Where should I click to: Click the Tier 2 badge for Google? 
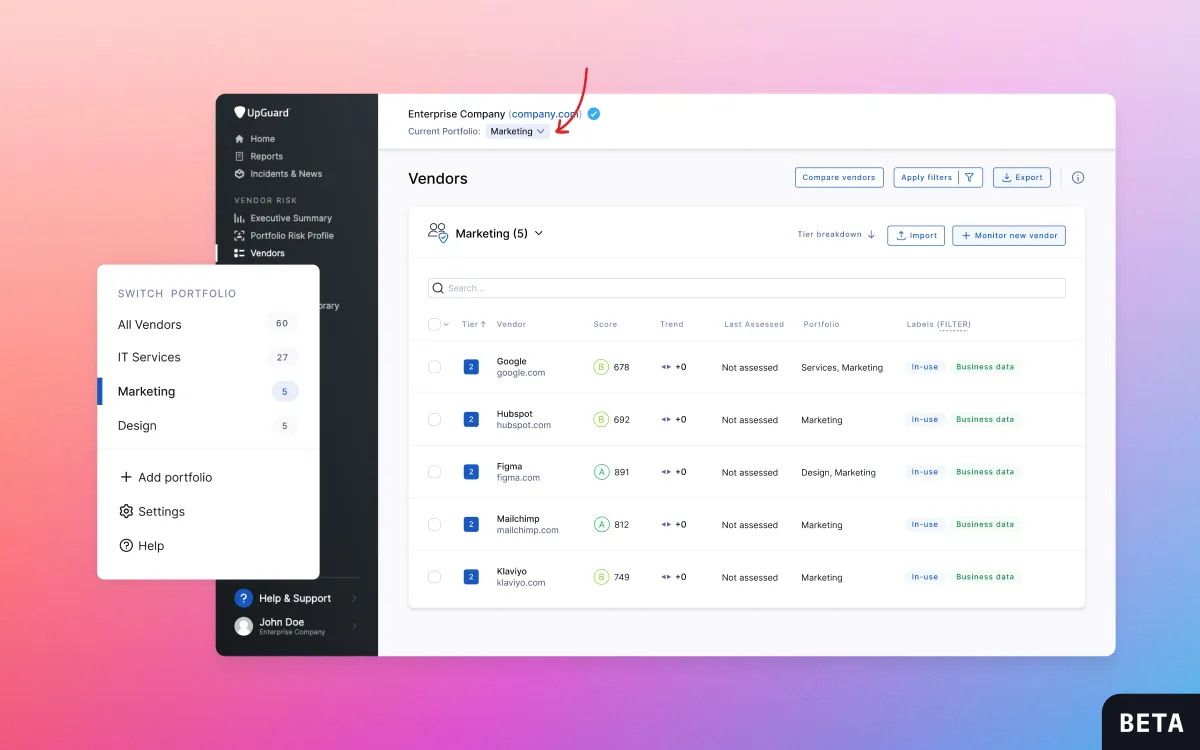coord(471,367)
